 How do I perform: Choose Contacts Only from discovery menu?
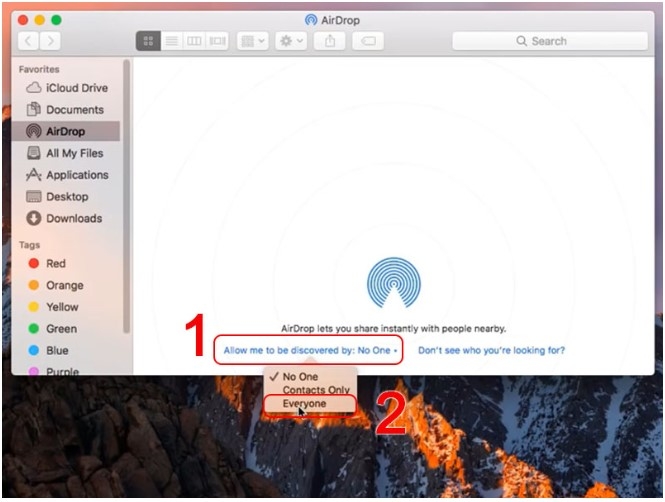click(310, 390)
